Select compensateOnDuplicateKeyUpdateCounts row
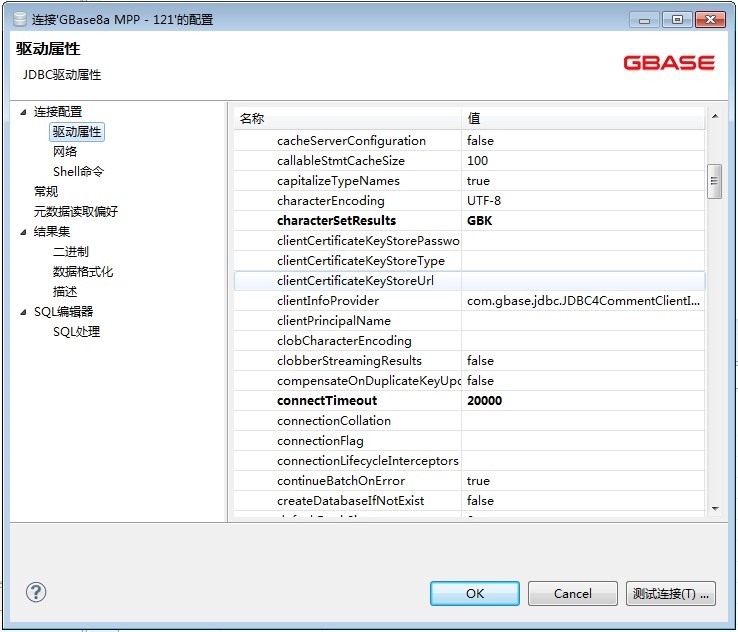Viewport: 738px width, 632px height. coord(469,381)
